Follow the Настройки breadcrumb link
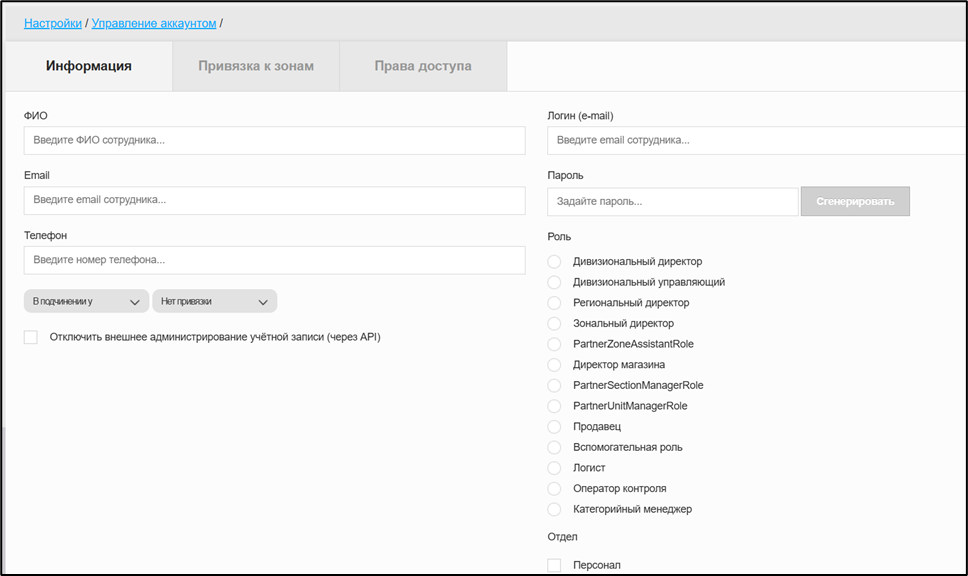968x576 pixels. tap(53, 22)
